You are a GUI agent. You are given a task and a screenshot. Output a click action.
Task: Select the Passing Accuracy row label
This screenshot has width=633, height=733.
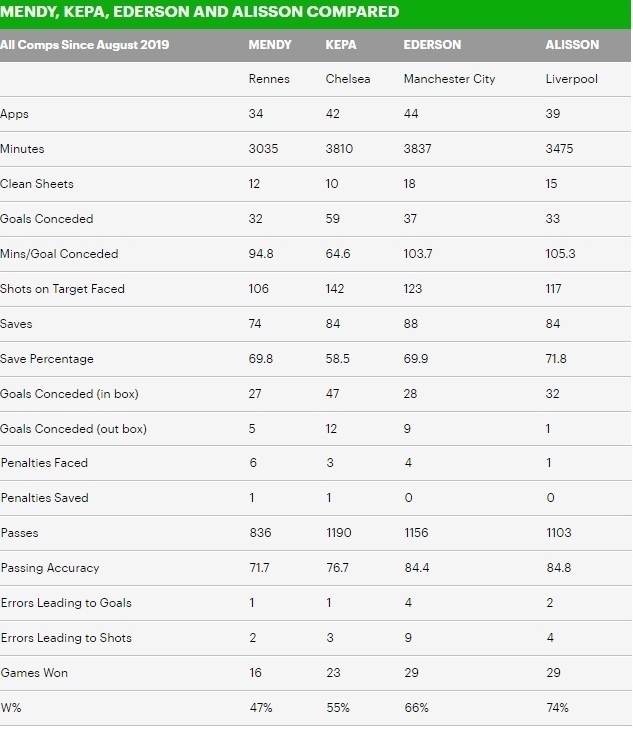pos(50,568)
